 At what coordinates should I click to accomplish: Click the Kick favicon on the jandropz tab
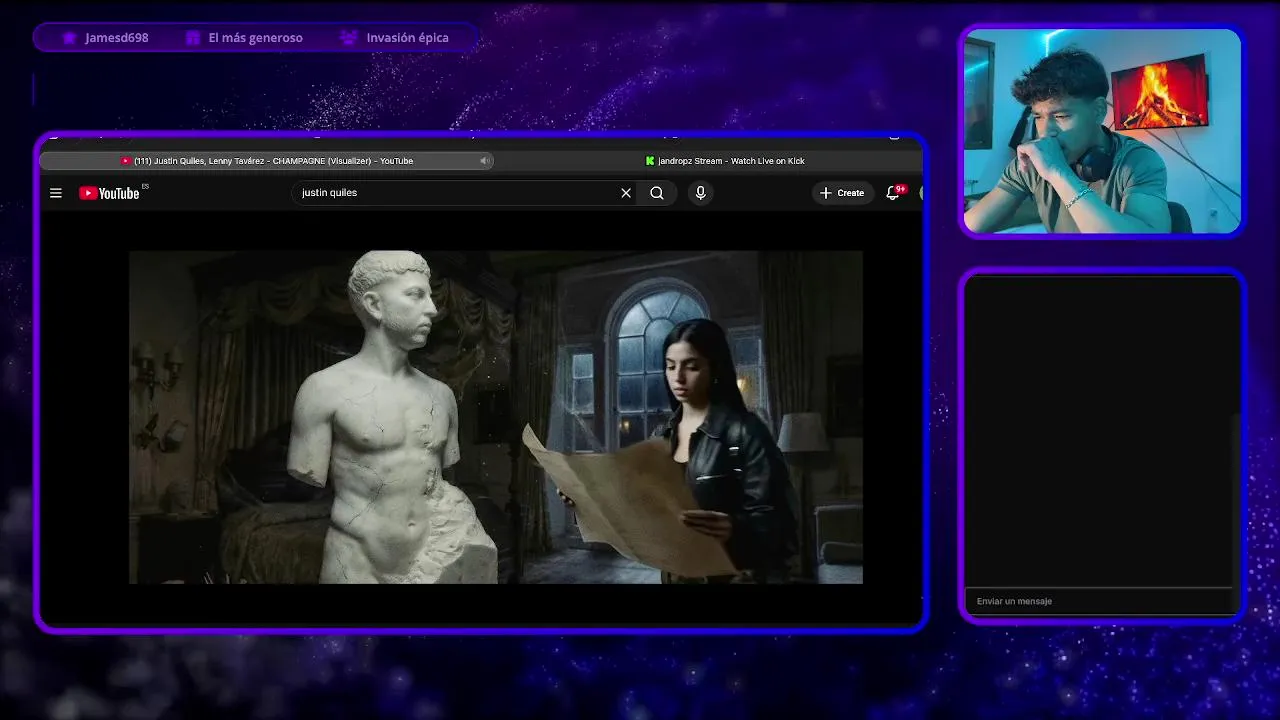(x=650, y=161)
